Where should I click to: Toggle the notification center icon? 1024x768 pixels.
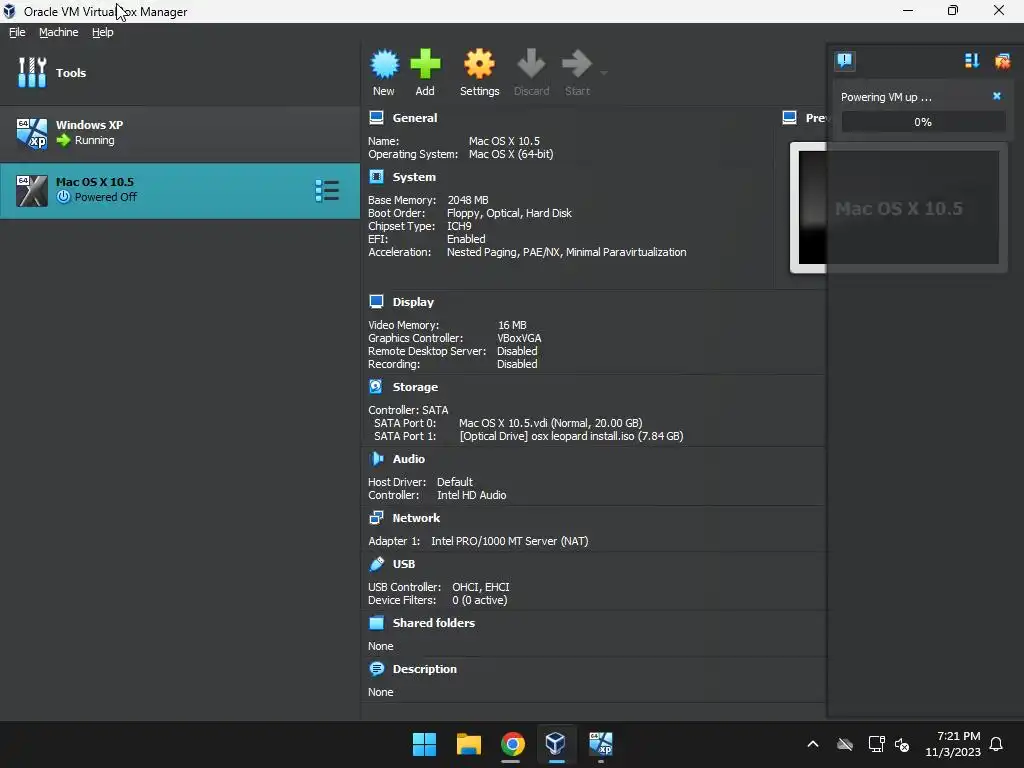[x=844, y=61]
